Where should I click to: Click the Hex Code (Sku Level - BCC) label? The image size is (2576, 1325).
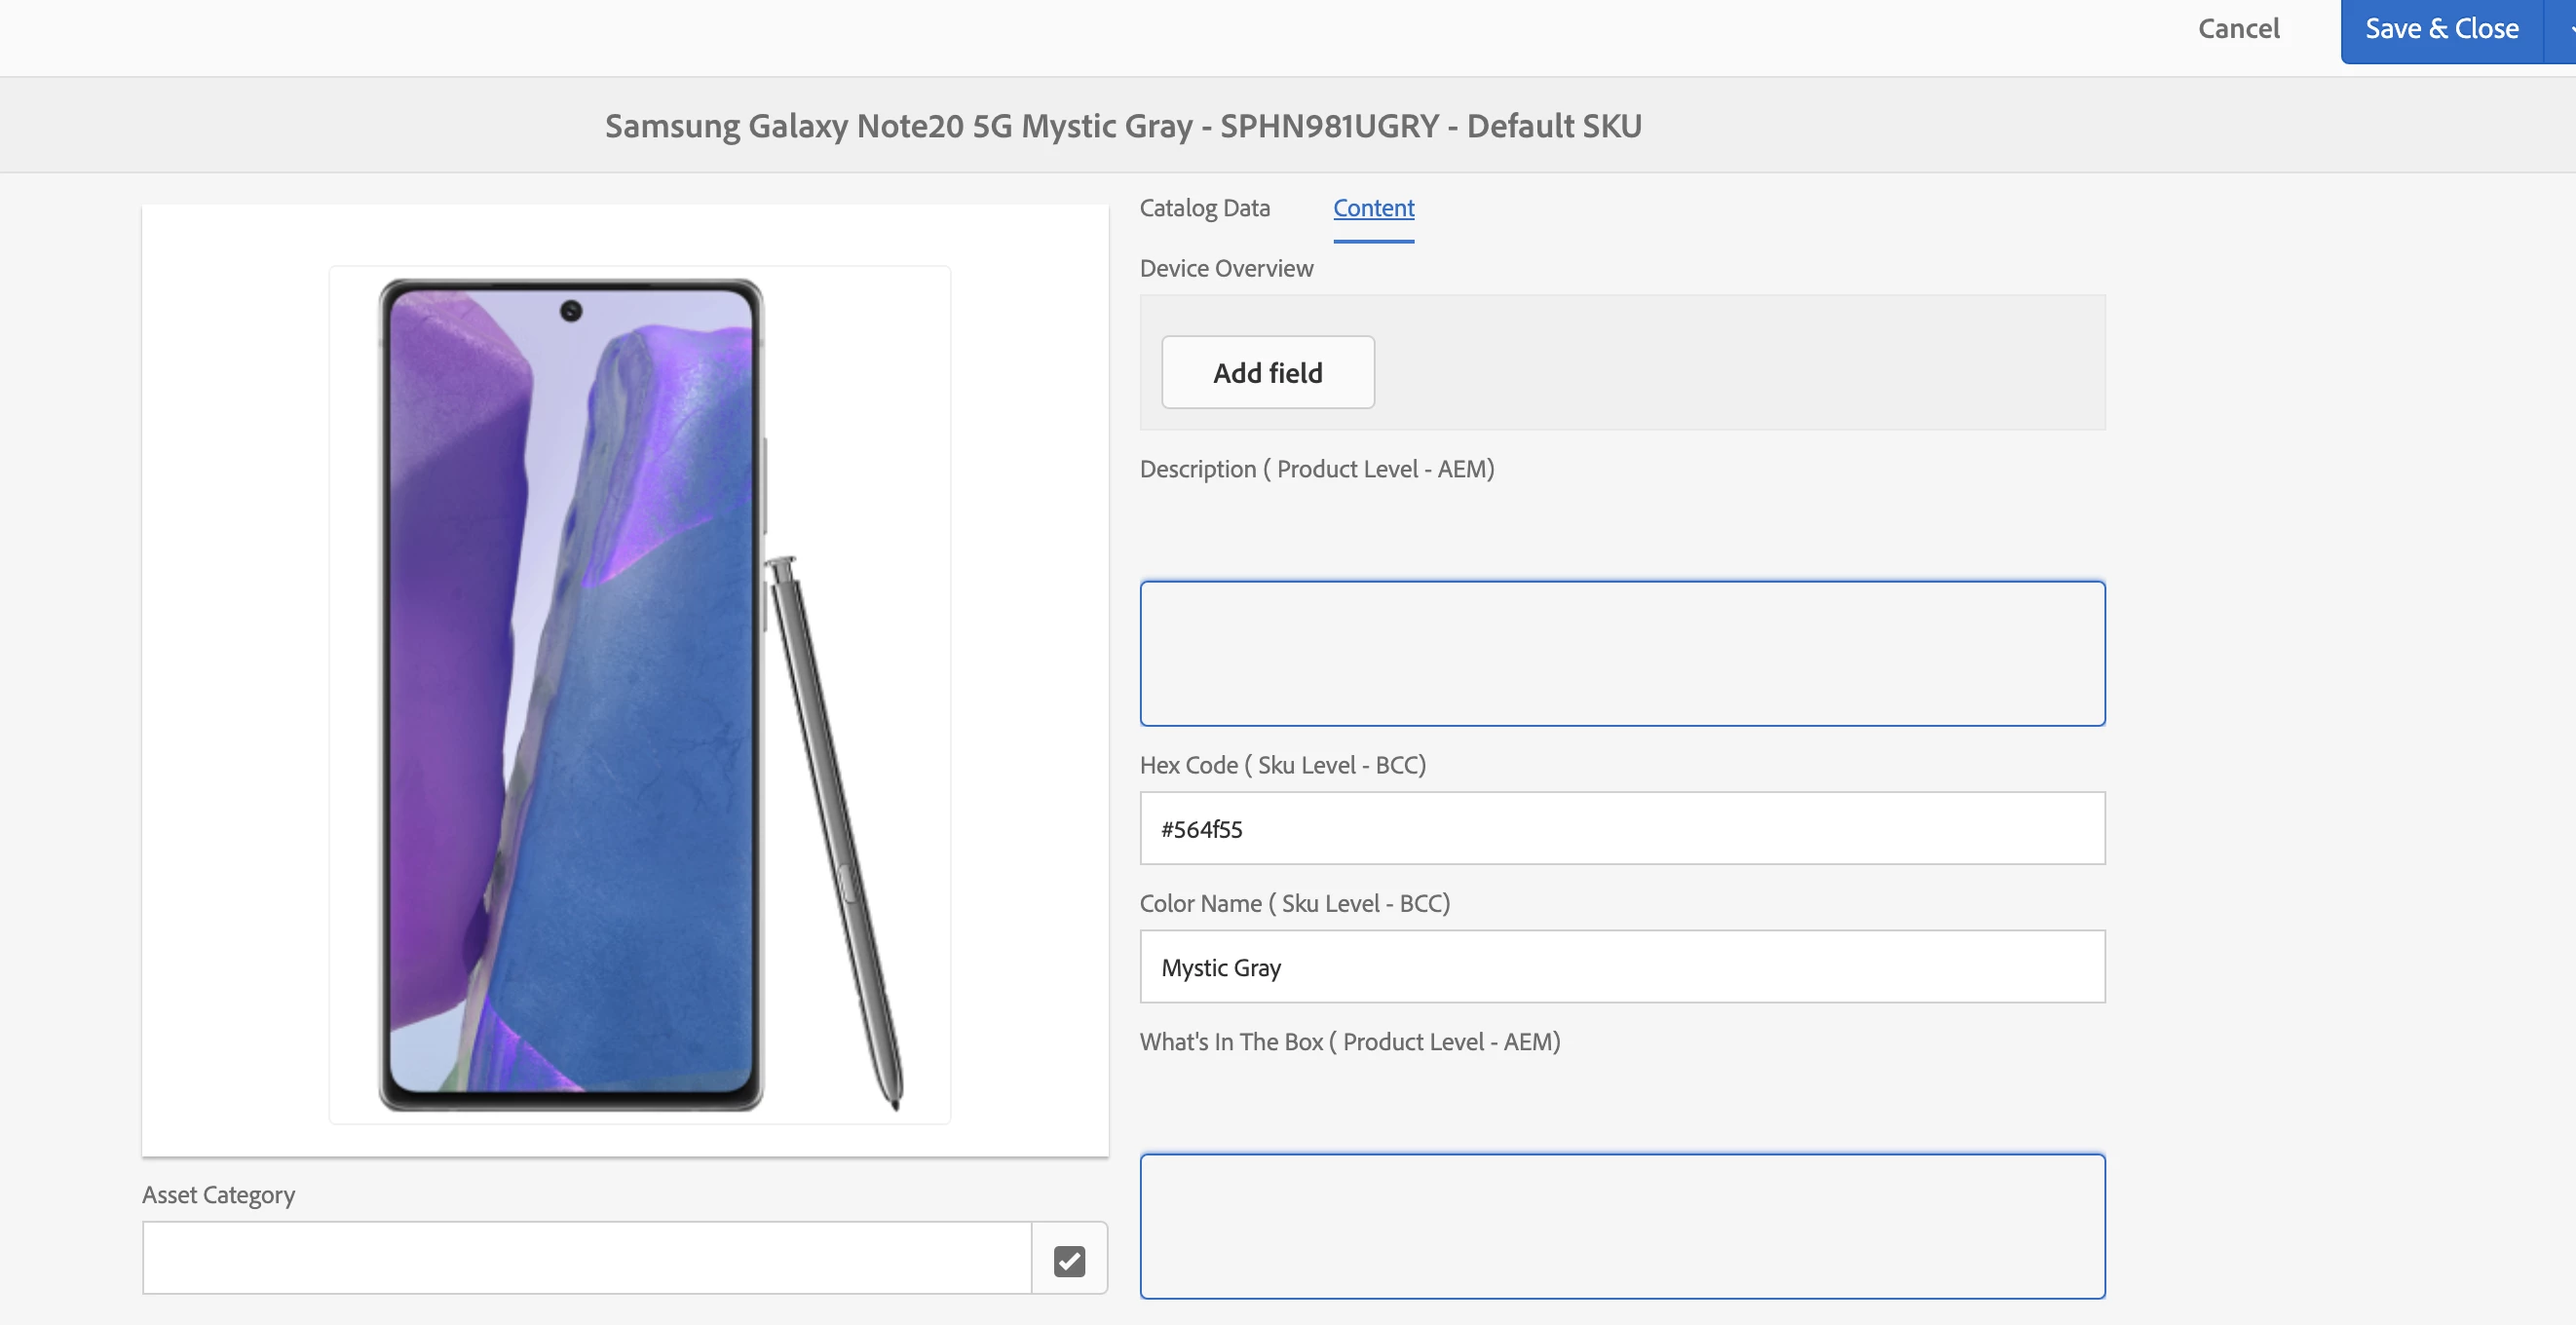click(1282, 765)
